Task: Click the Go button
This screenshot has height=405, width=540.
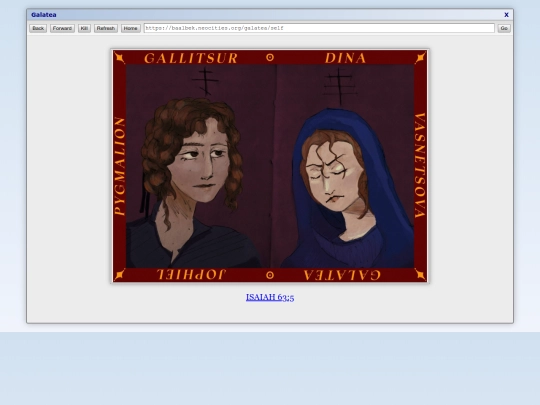Action: (504, 28)
